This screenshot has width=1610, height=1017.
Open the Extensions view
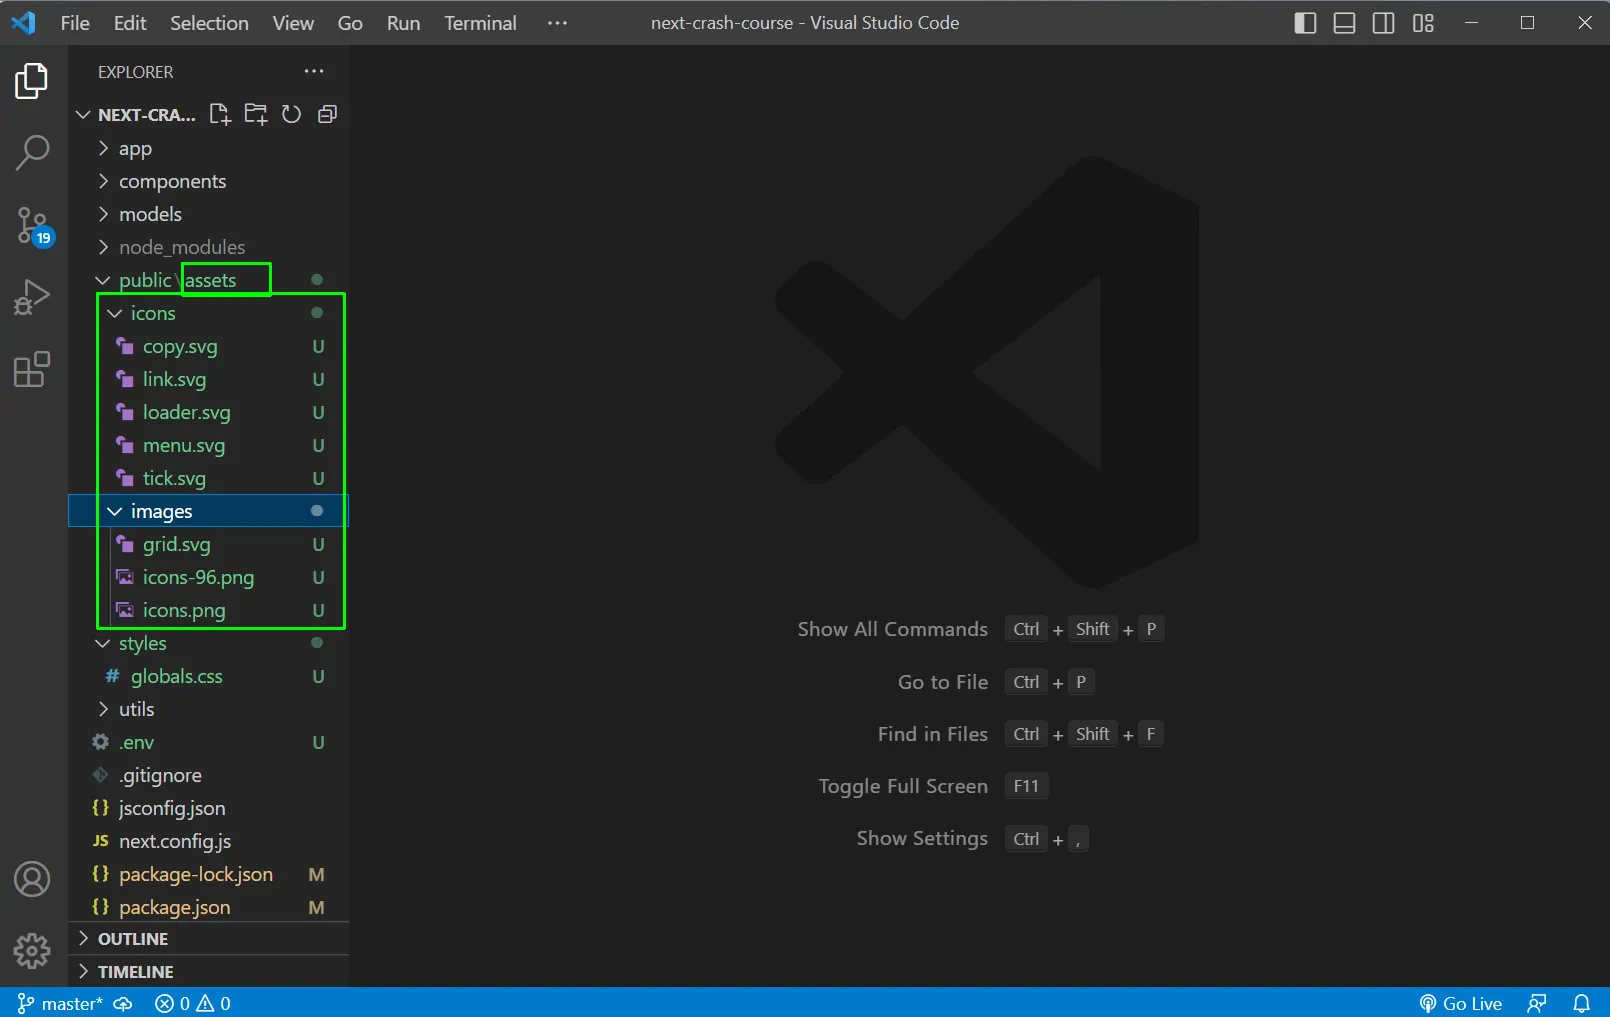tap(32, 369)
